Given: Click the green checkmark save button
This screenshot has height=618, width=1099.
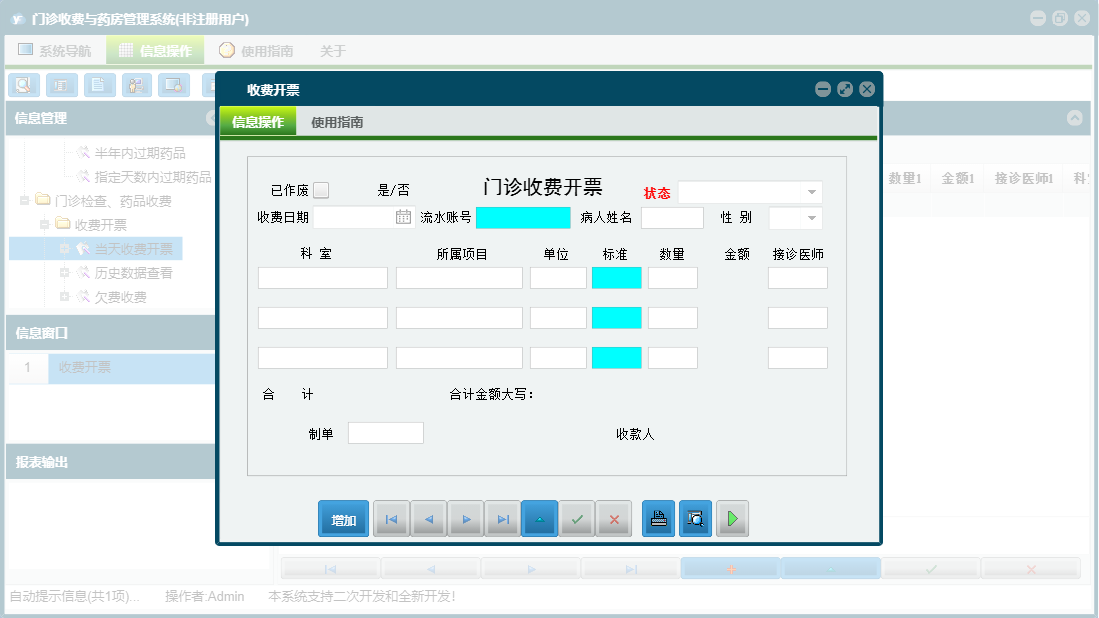Looking at the screenshot, I should pos(577,519).
